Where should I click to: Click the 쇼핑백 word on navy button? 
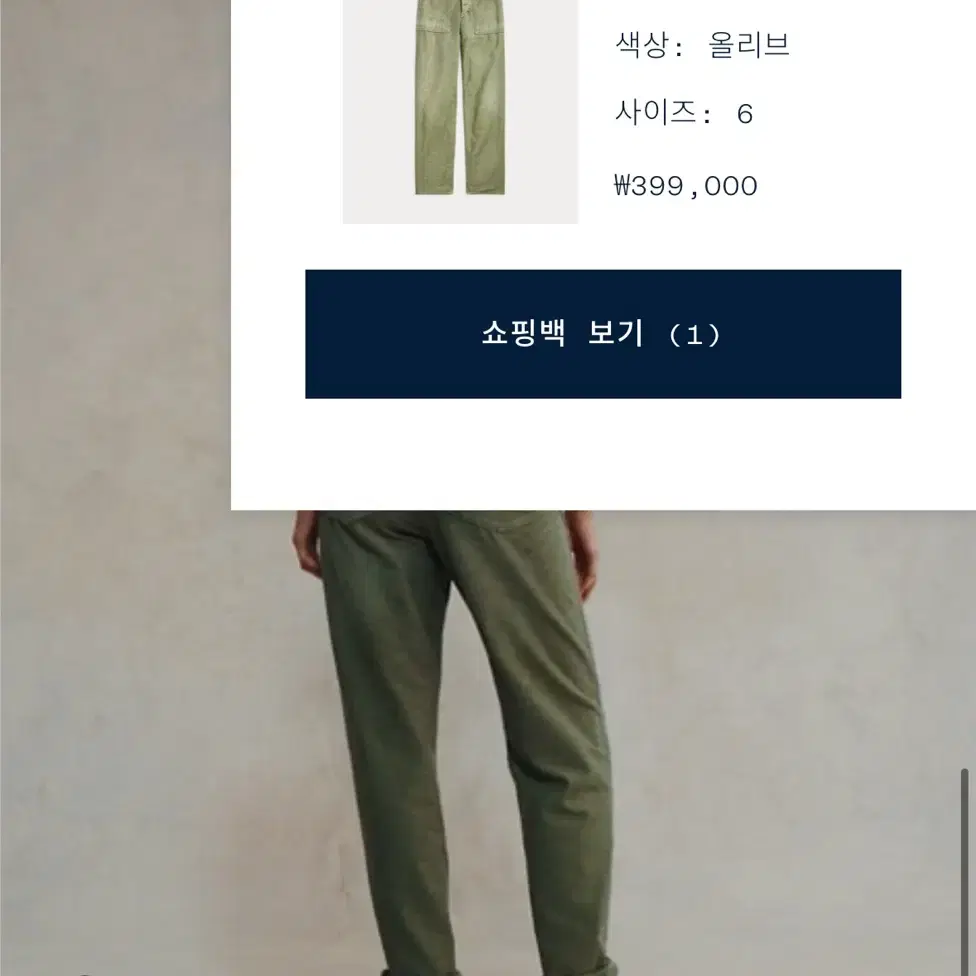coord(523,334)
